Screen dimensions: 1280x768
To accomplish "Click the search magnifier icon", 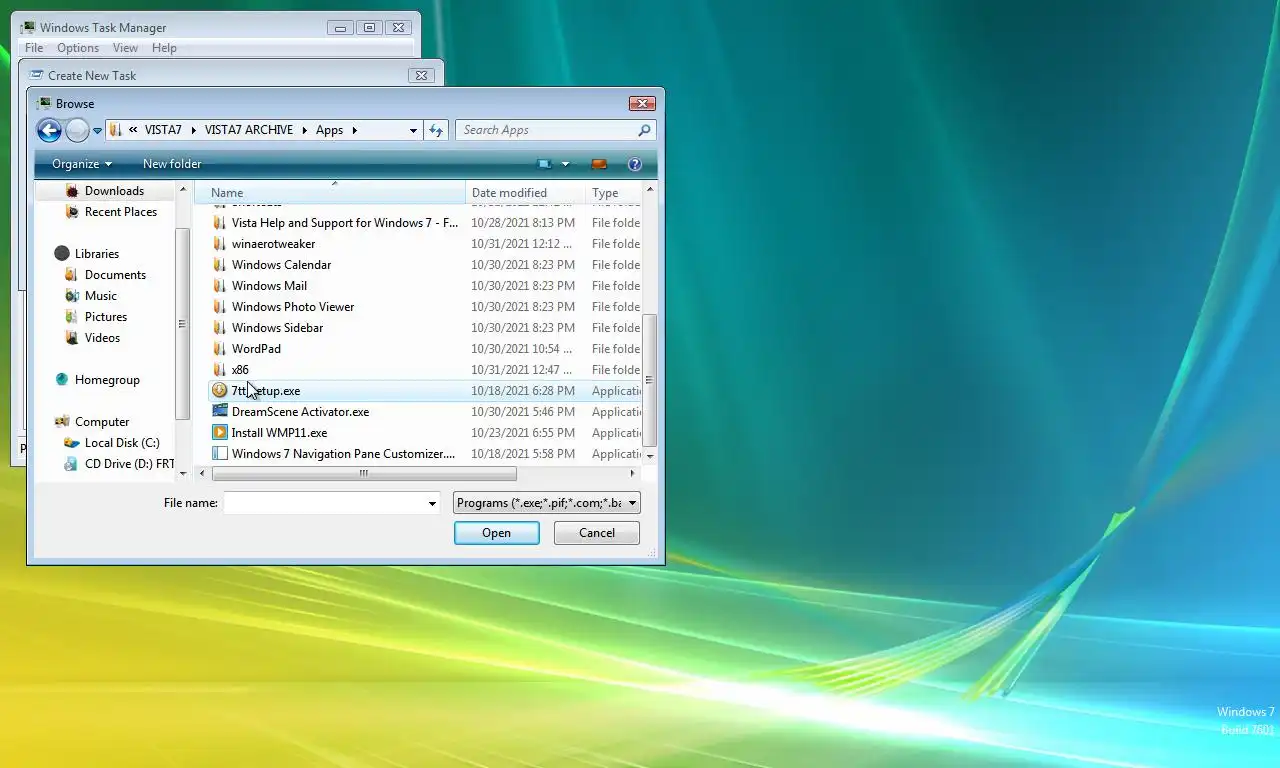I will point(644,130).
